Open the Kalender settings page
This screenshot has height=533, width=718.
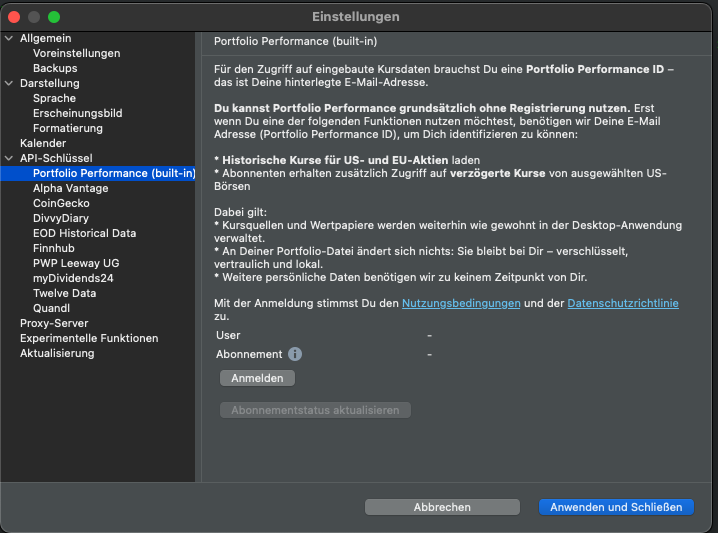point(43,143)
